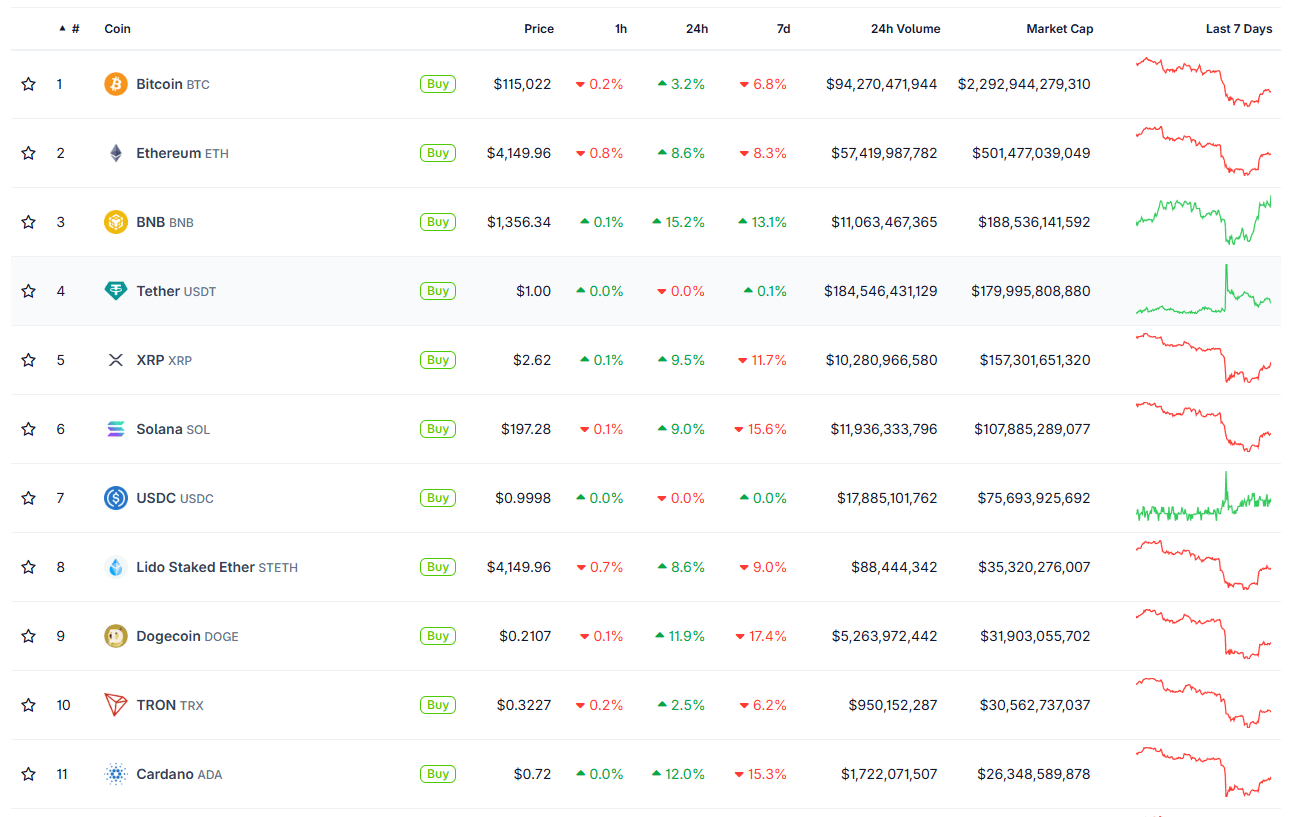Click the BNB yellow coin icon

coord(116,222)
